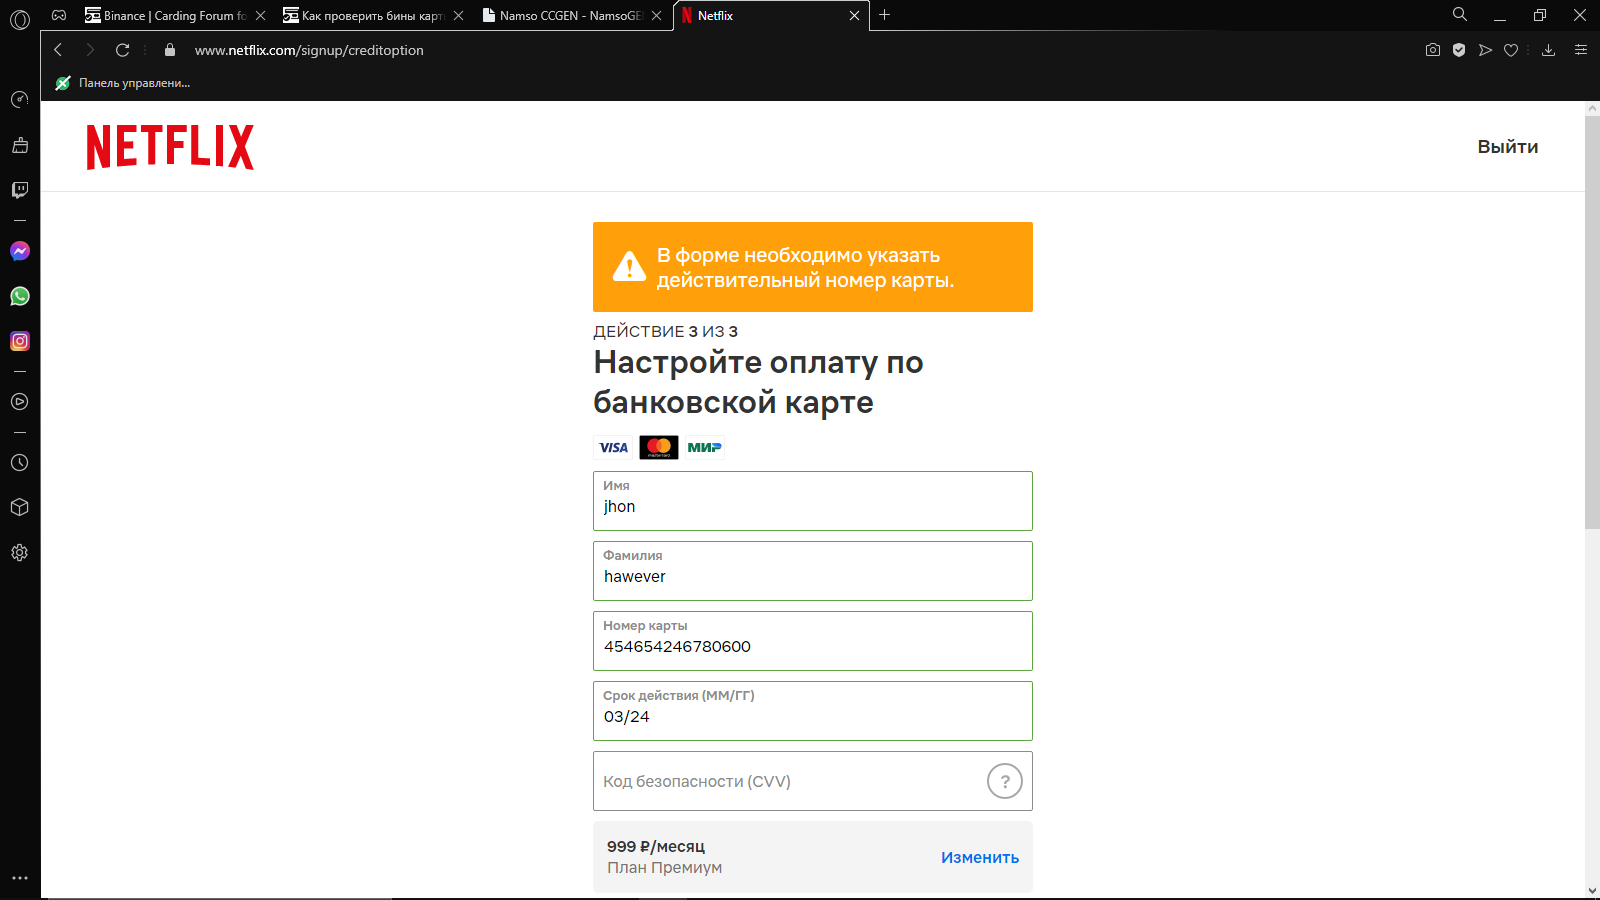Open Instagram sidebar panel

click(20, 341)
